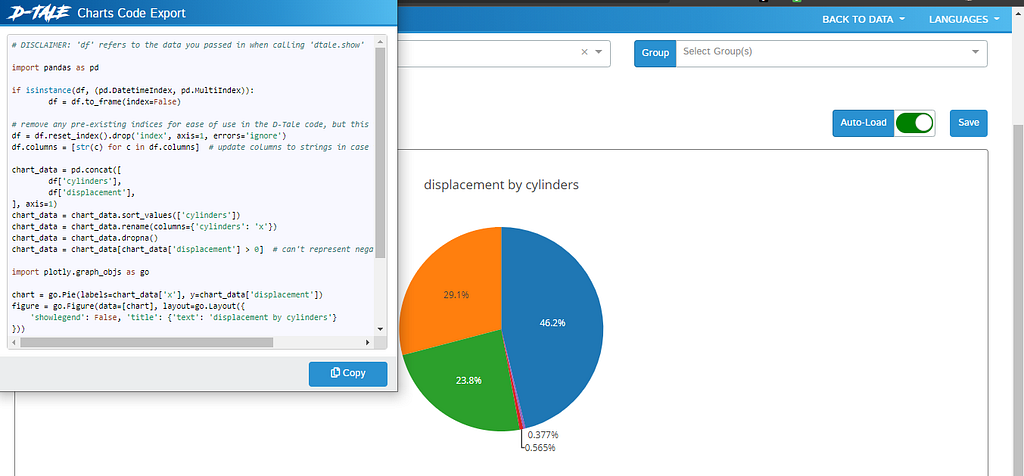Click the horizontal scrollbar's right arrow
1024x476 pixels.
coord(368,342)
